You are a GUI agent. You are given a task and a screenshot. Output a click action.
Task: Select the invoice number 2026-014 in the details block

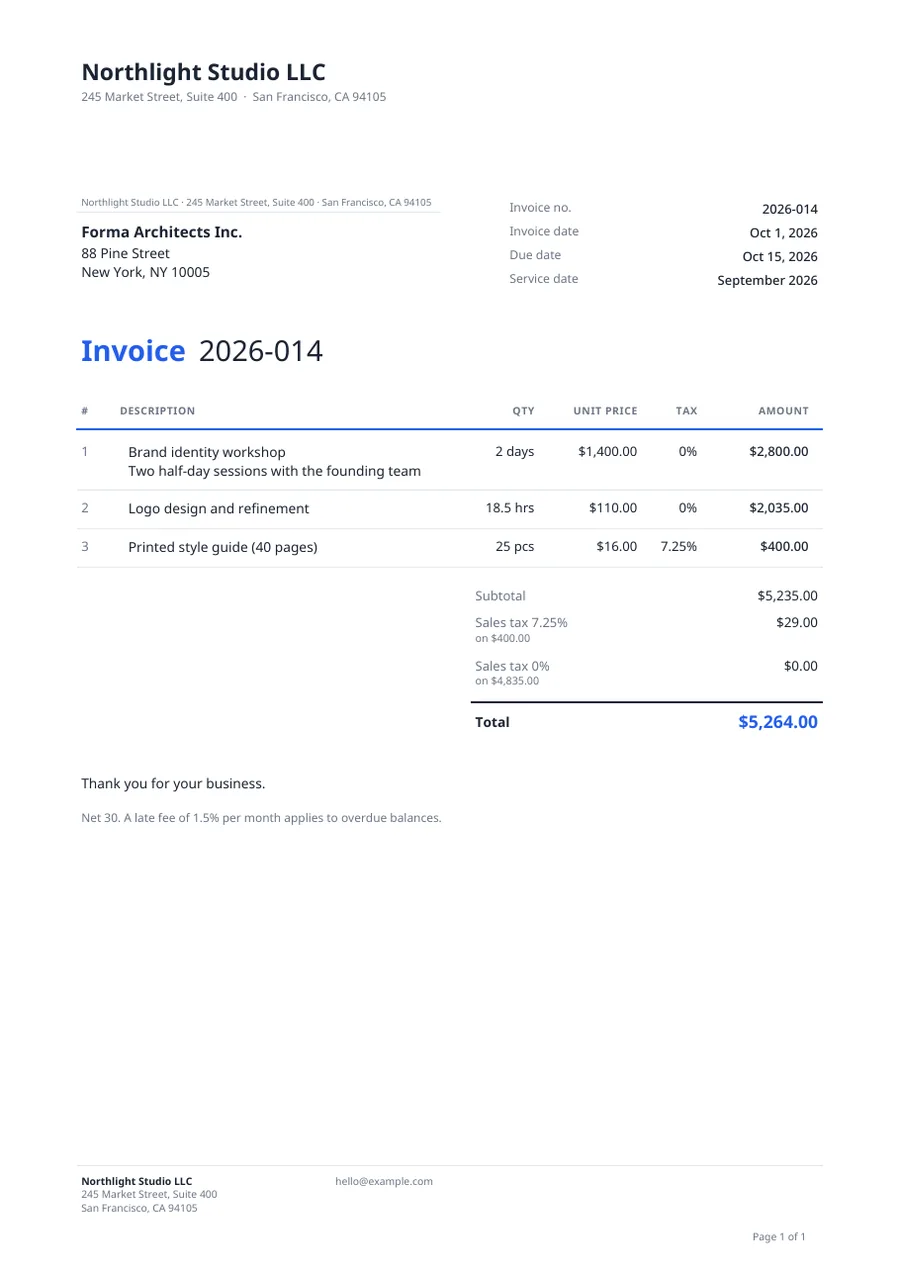(x=790, y=209)
